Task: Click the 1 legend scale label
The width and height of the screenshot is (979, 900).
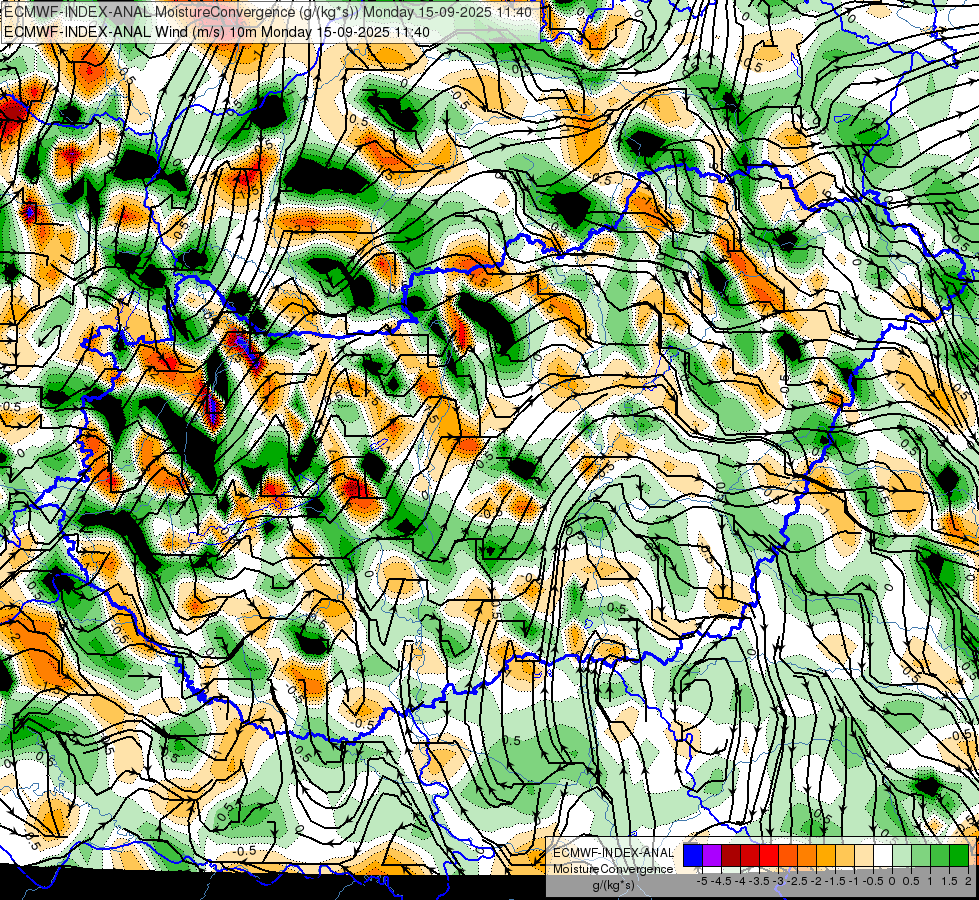Action: point(930,881)
